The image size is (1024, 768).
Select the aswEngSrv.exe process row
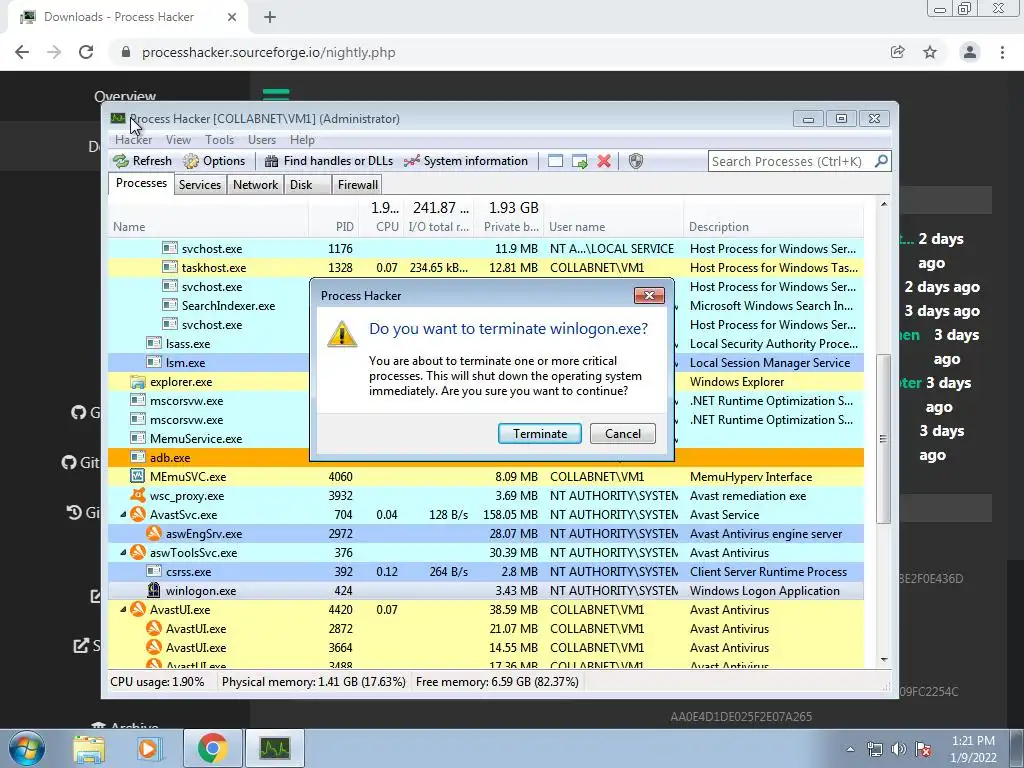(486, 534)
